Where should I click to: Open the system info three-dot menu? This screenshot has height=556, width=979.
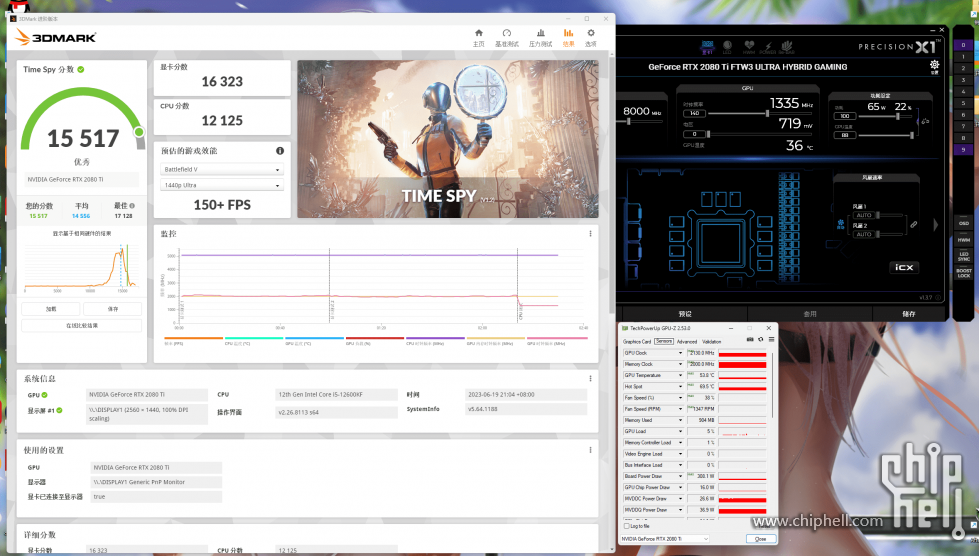(590, 378)
